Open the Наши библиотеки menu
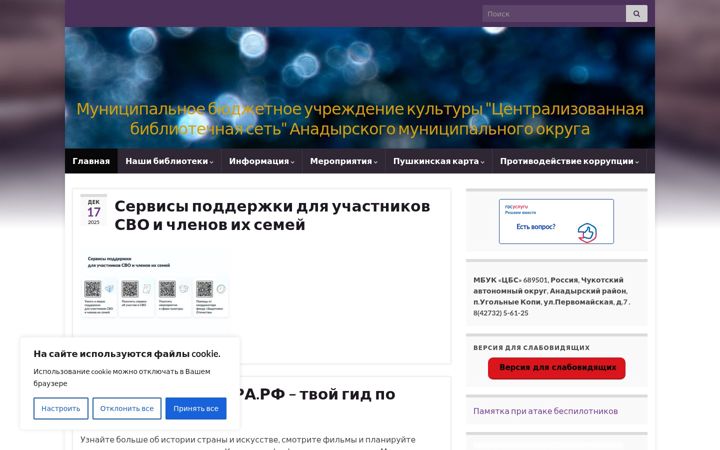The width and height of the screenshot is (720, 450). pos(169,161)
